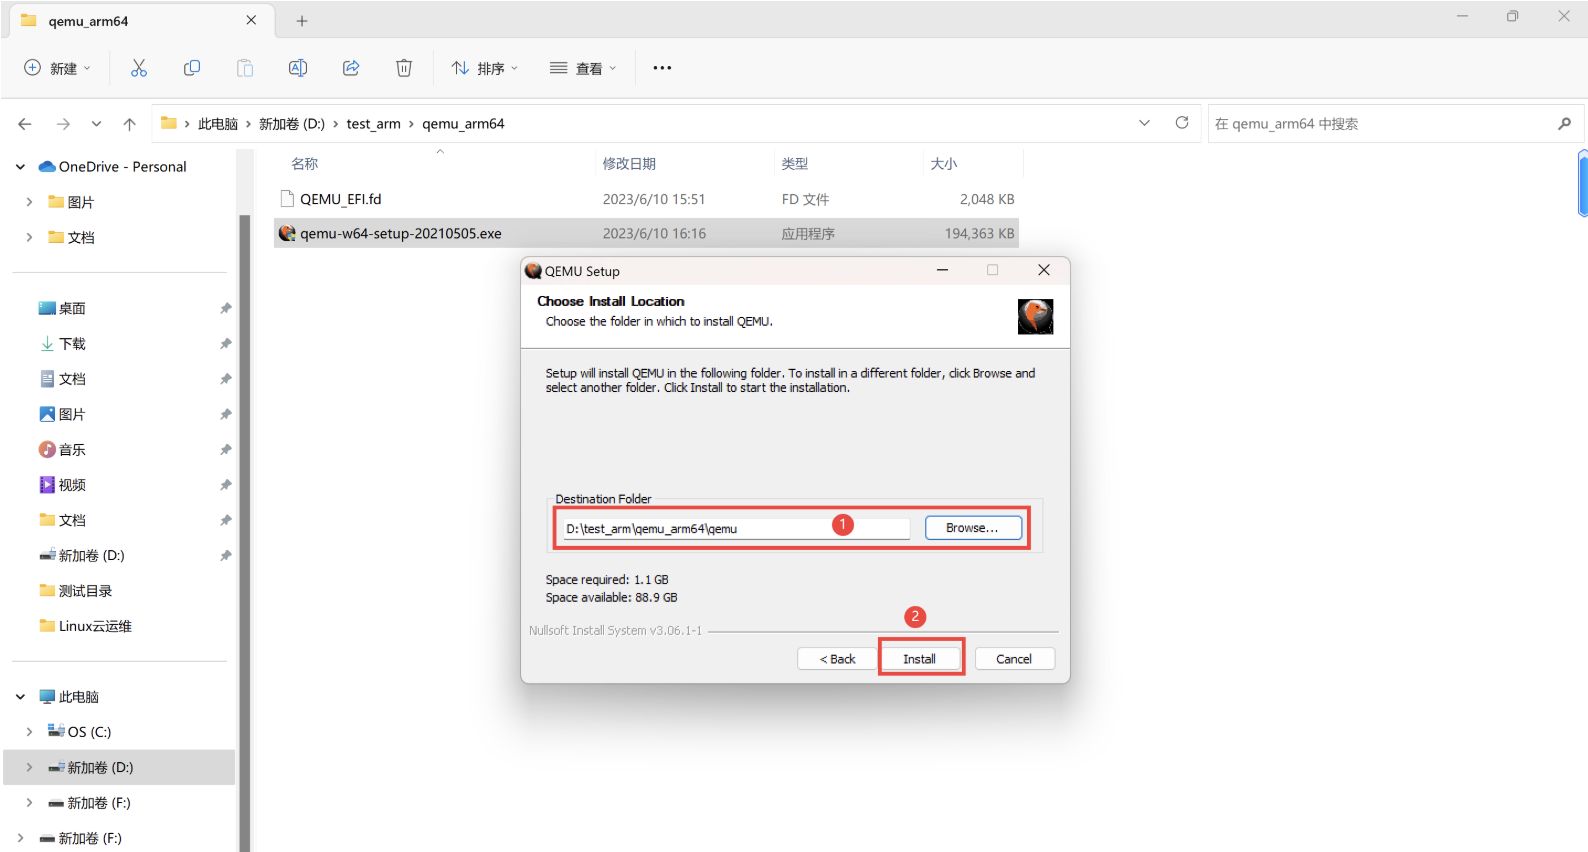The image size is (1588, 852).
Task: Go up one folder level
Action: [x=129, y=124]
